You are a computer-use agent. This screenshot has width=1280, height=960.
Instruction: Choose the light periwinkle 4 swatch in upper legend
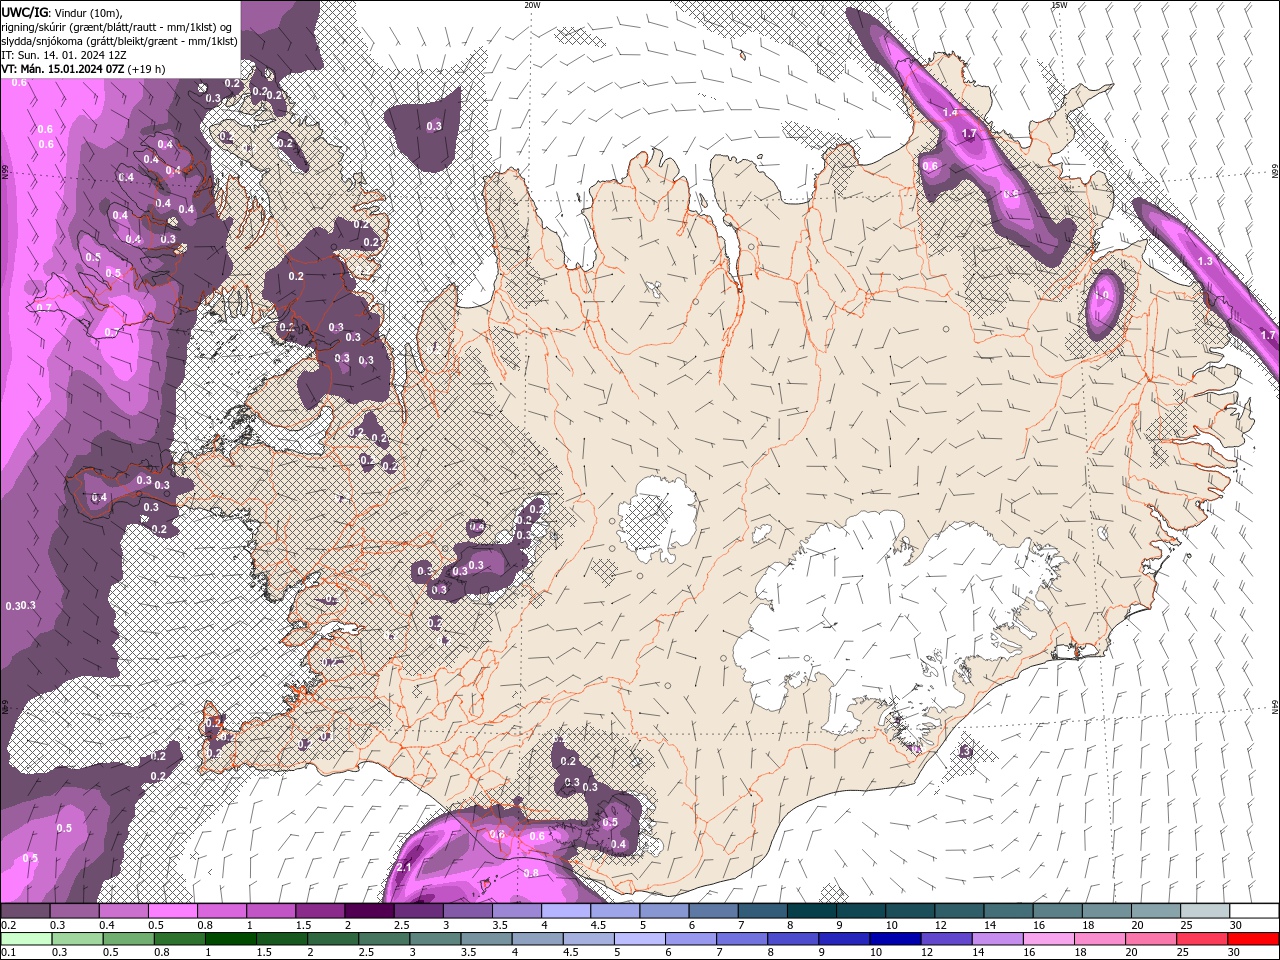565,911
